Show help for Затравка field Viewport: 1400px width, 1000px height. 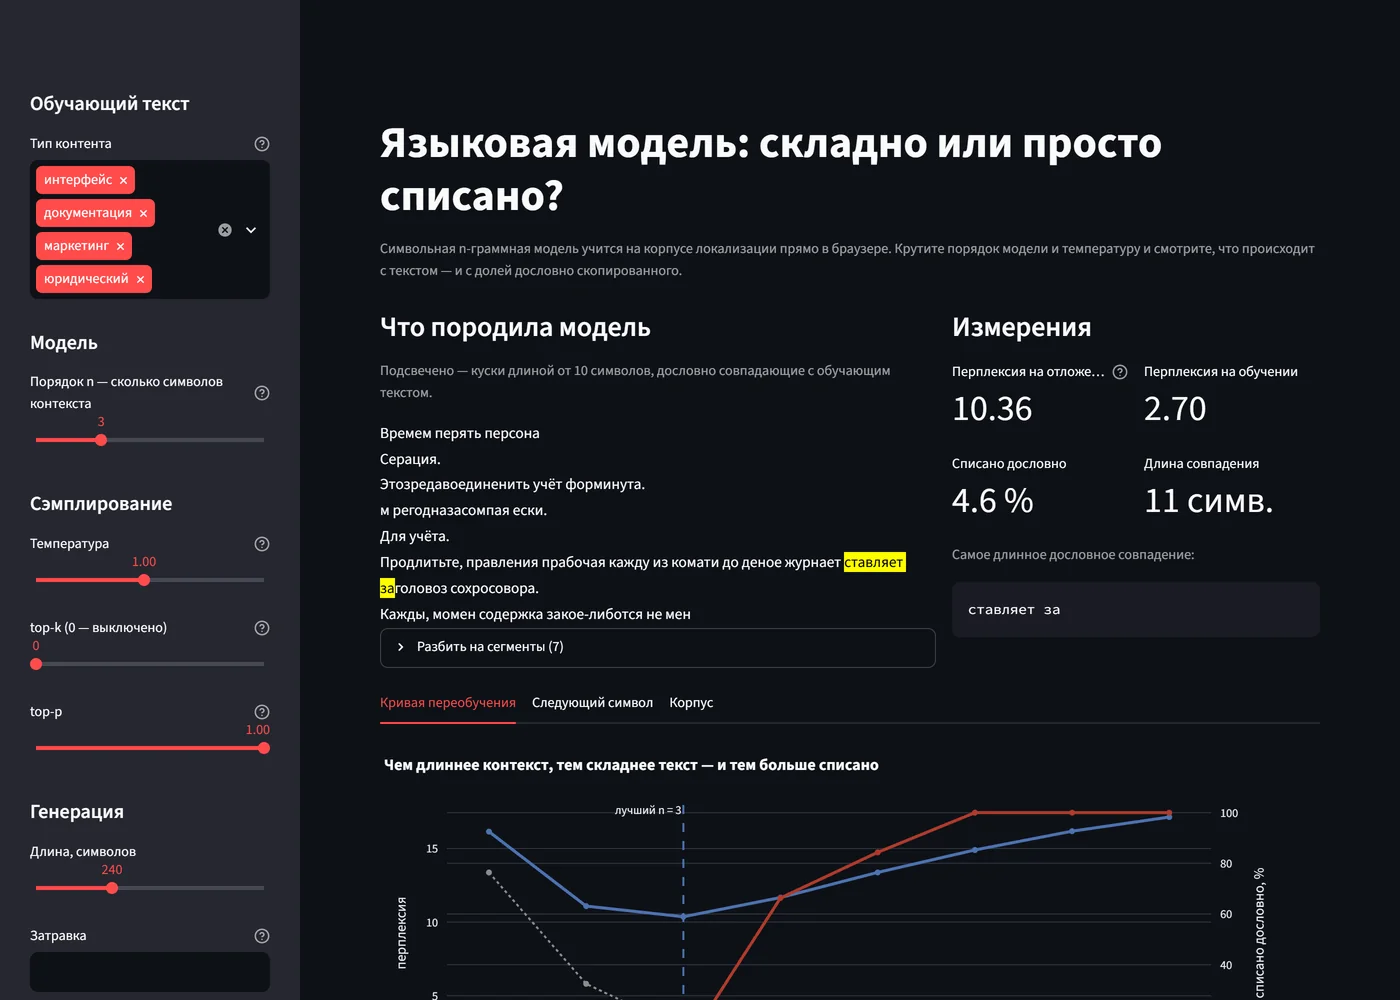pyautogui.click(x=262, y=936)
